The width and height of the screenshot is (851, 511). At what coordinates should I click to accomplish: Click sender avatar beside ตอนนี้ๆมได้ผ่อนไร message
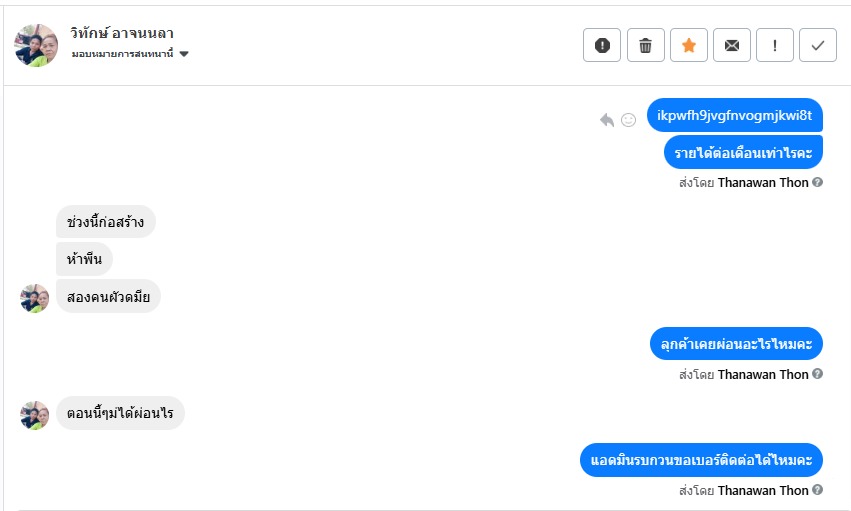(35, 415)
